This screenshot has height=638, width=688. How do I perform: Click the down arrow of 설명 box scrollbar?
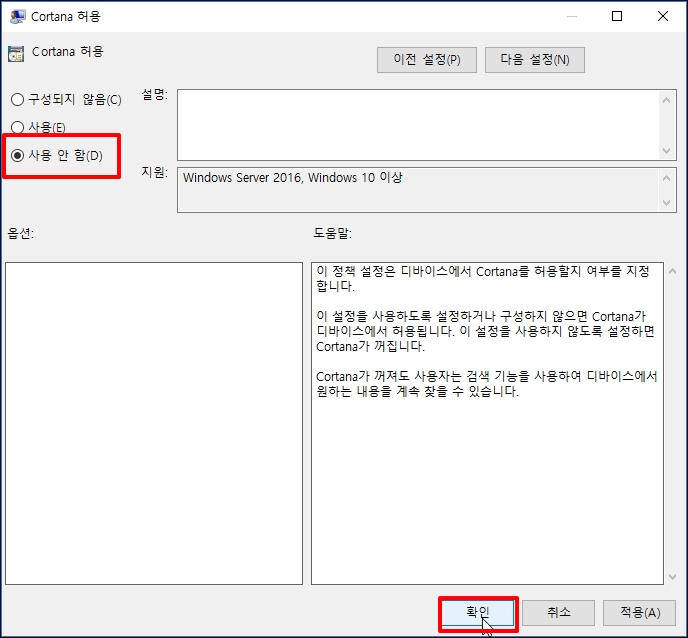pos(666,151)
